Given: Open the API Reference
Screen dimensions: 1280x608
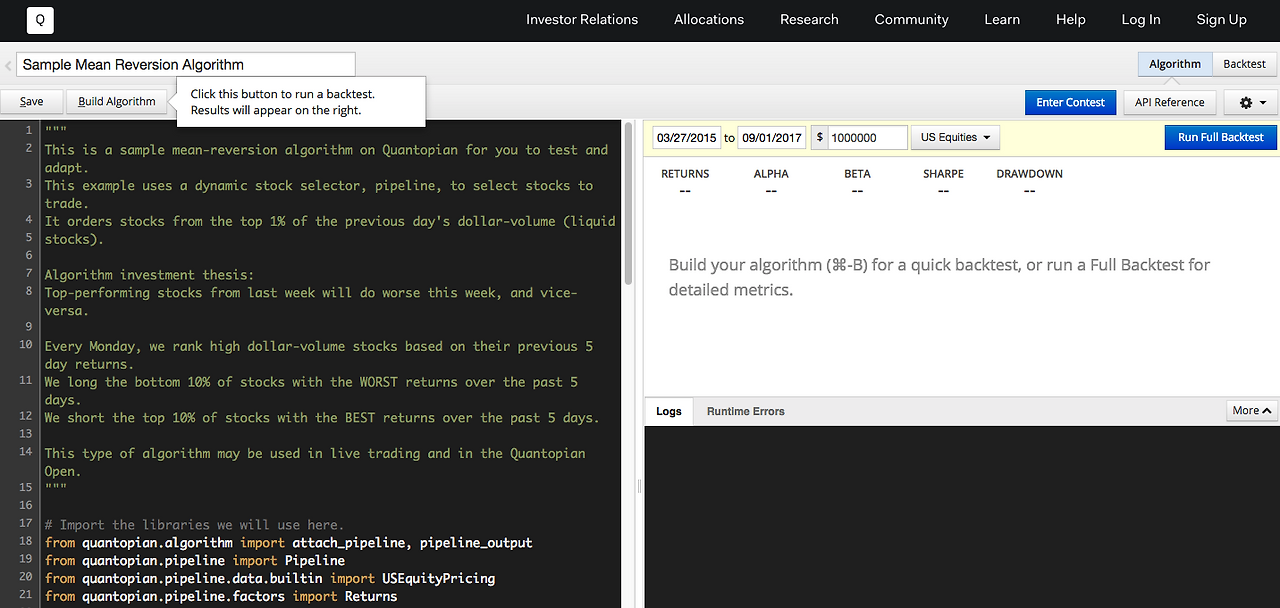Looking at the screenshot, I should click(1169, 102).
